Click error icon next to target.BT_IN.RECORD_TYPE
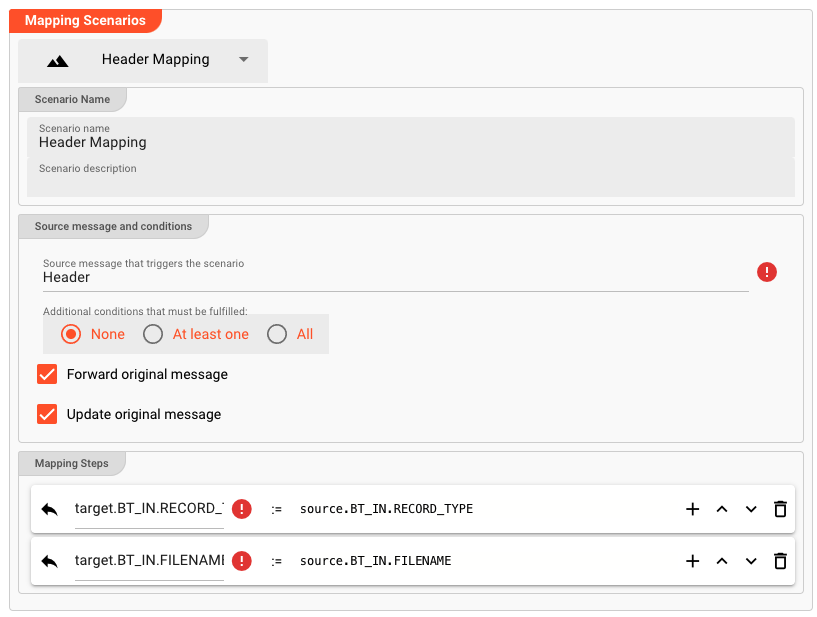817x617 pixels. 242,509
